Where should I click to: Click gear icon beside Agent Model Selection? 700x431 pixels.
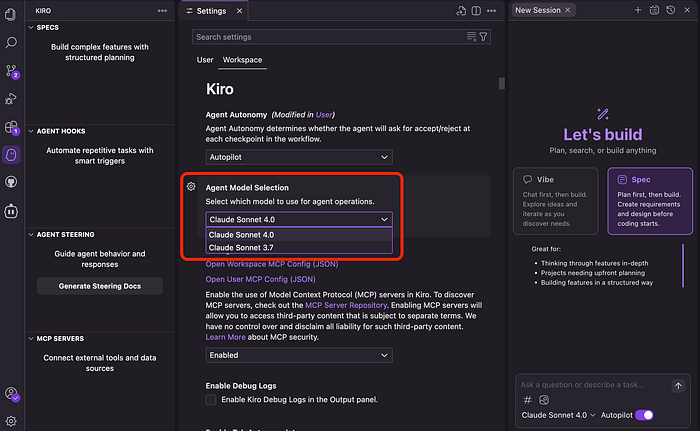(191, 187)
